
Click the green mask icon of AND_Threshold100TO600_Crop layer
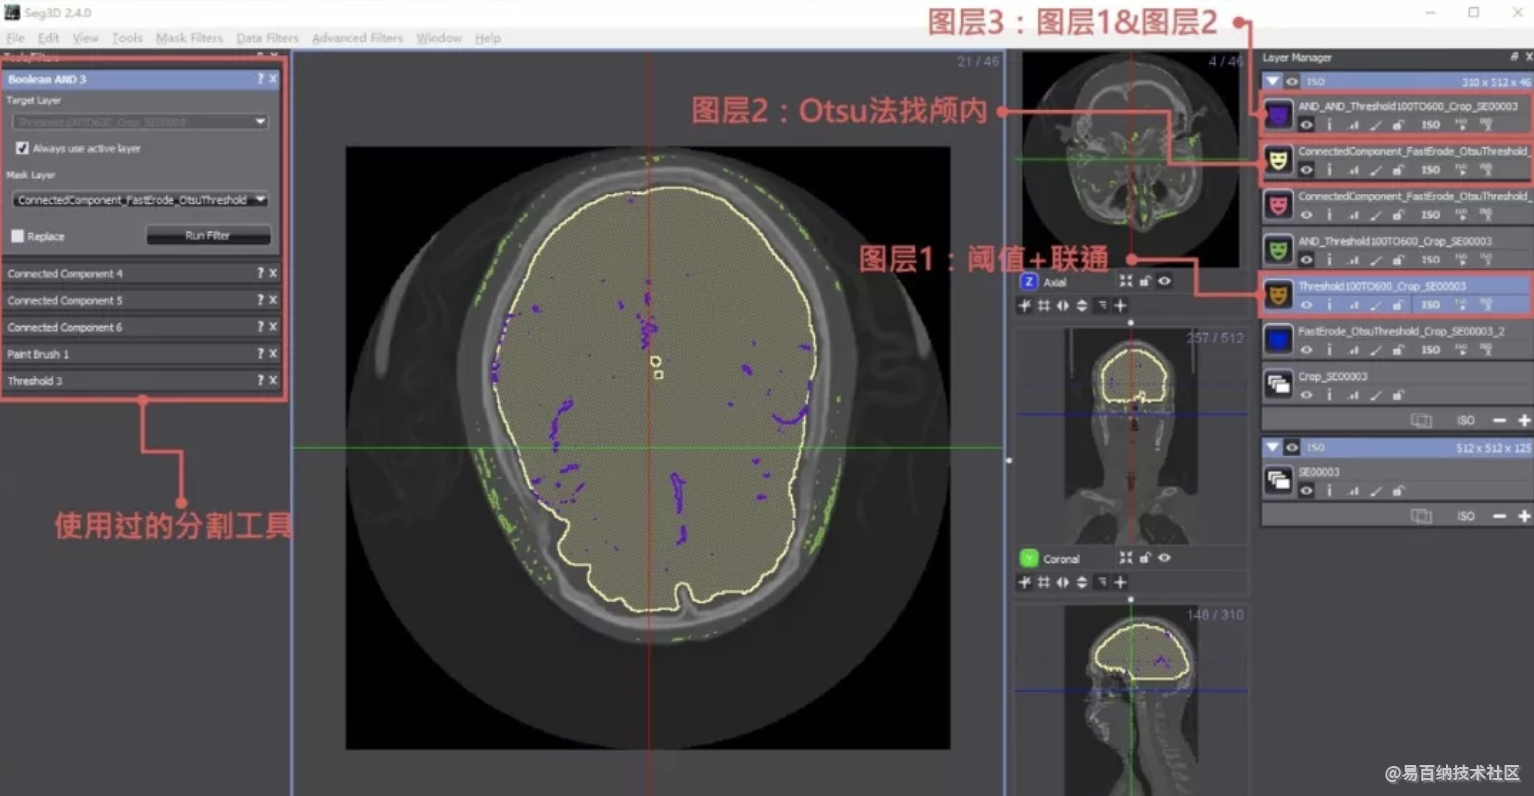(x=1278, y=249)
